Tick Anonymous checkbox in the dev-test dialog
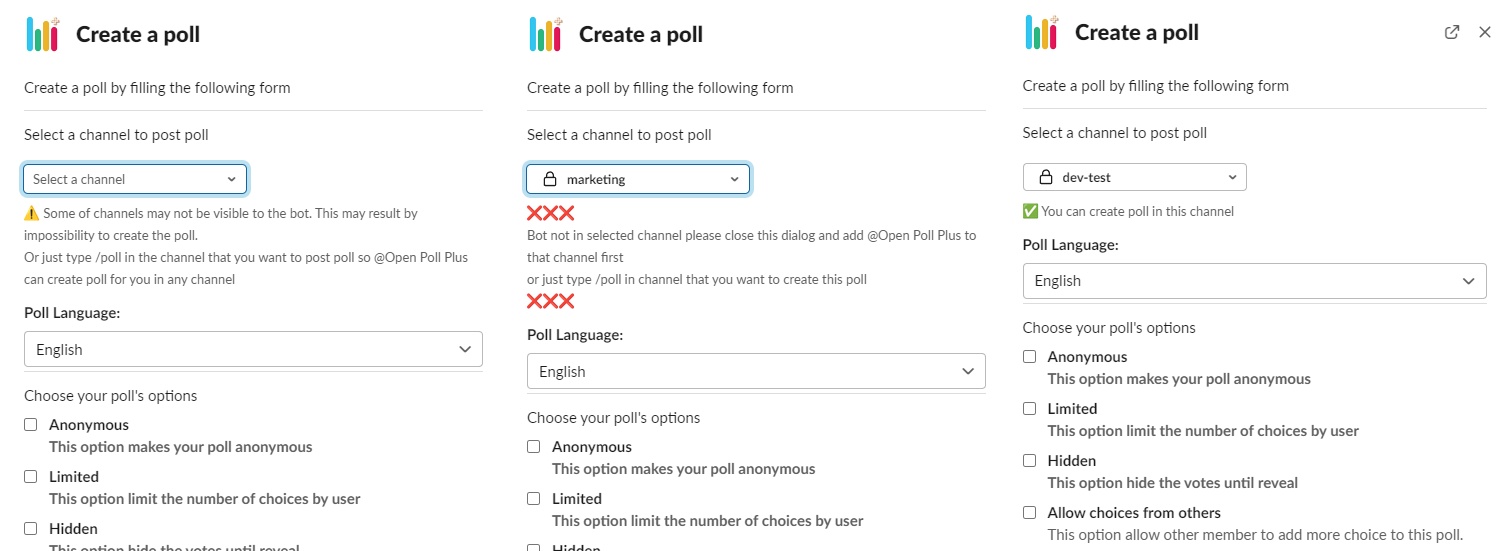The height and width of the screenshot is (551, 1502). tap(1030, 357)
